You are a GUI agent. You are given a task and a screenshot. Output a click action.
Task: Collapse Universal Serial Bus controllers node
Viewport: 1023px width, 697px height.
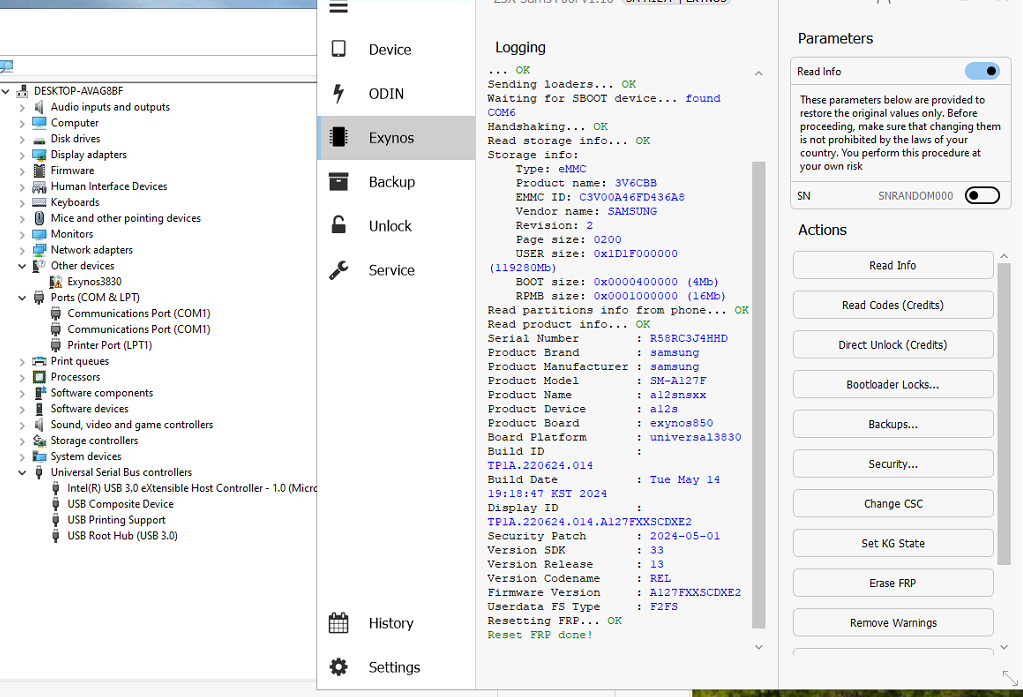point(22,472)
